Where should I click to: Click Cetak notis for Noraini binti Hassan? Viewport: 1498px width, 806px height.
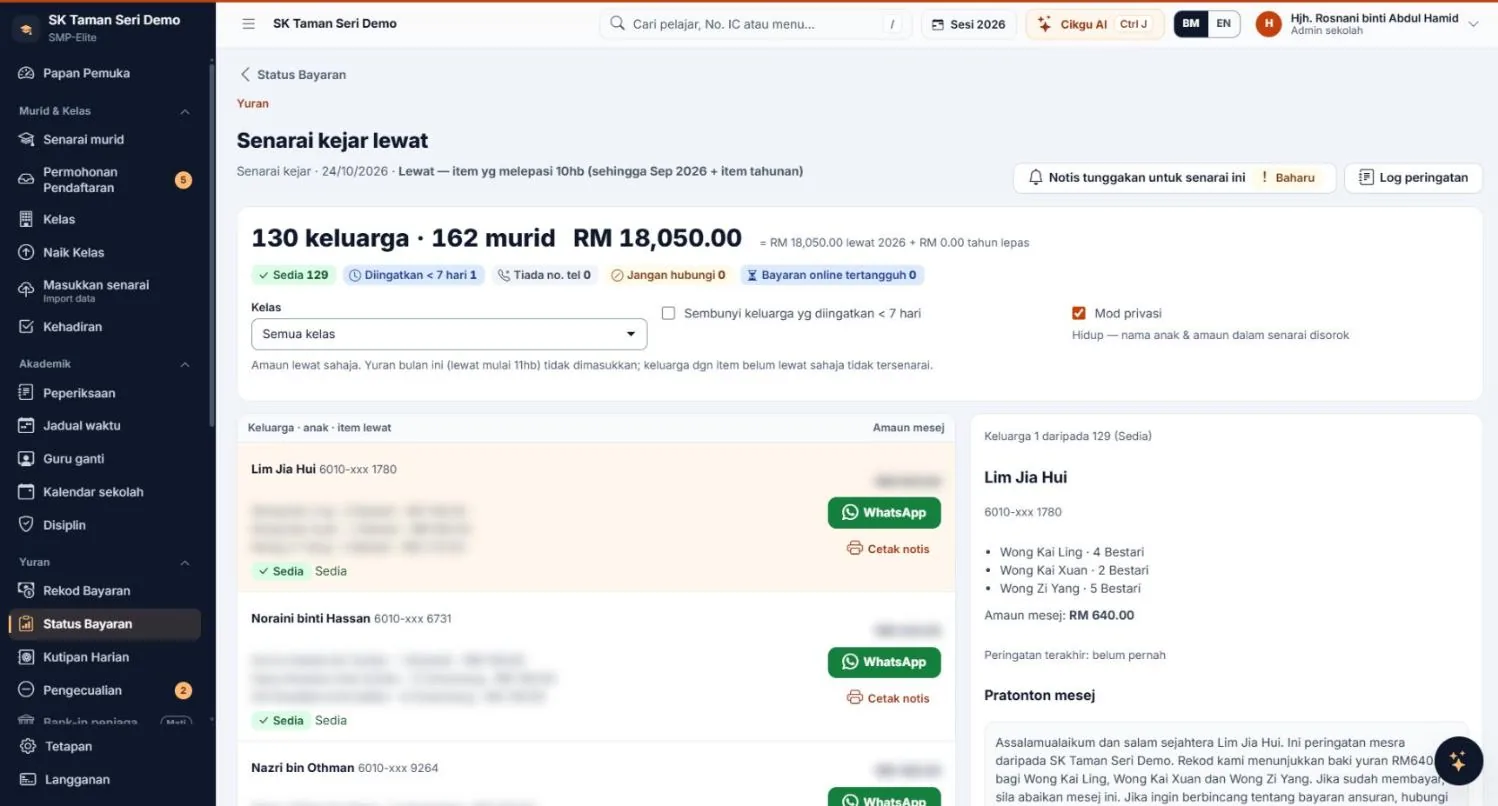coord(888,698)
